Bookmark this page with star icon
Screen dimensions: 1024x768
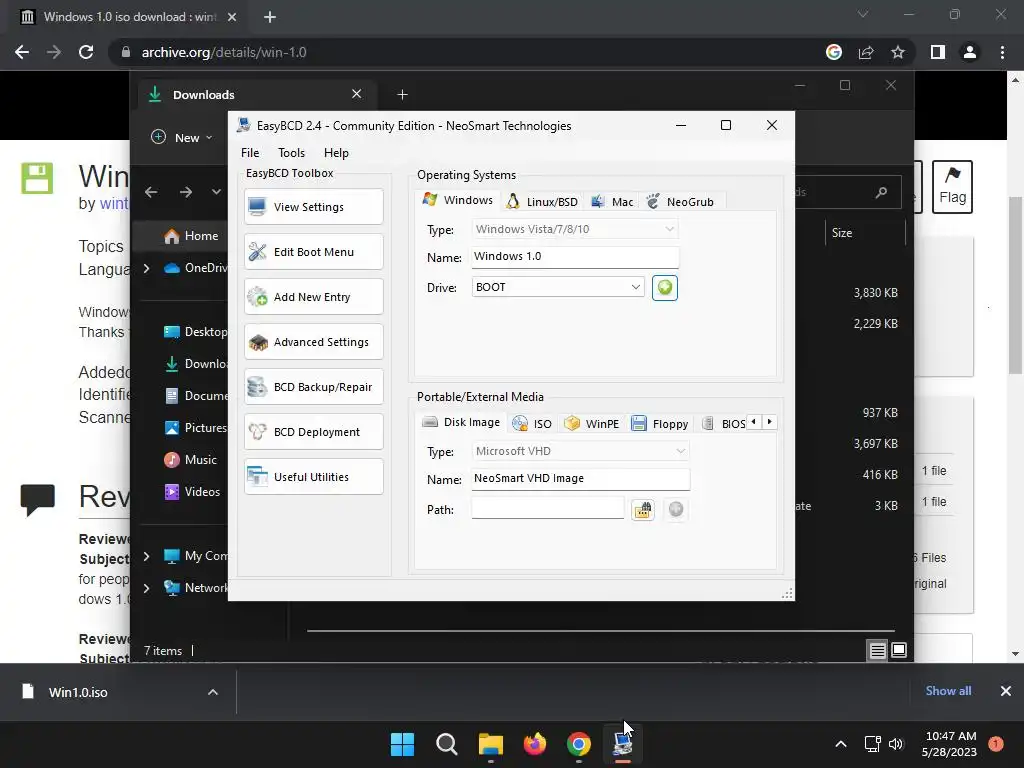pyautogui.click(x=898, y=52)
